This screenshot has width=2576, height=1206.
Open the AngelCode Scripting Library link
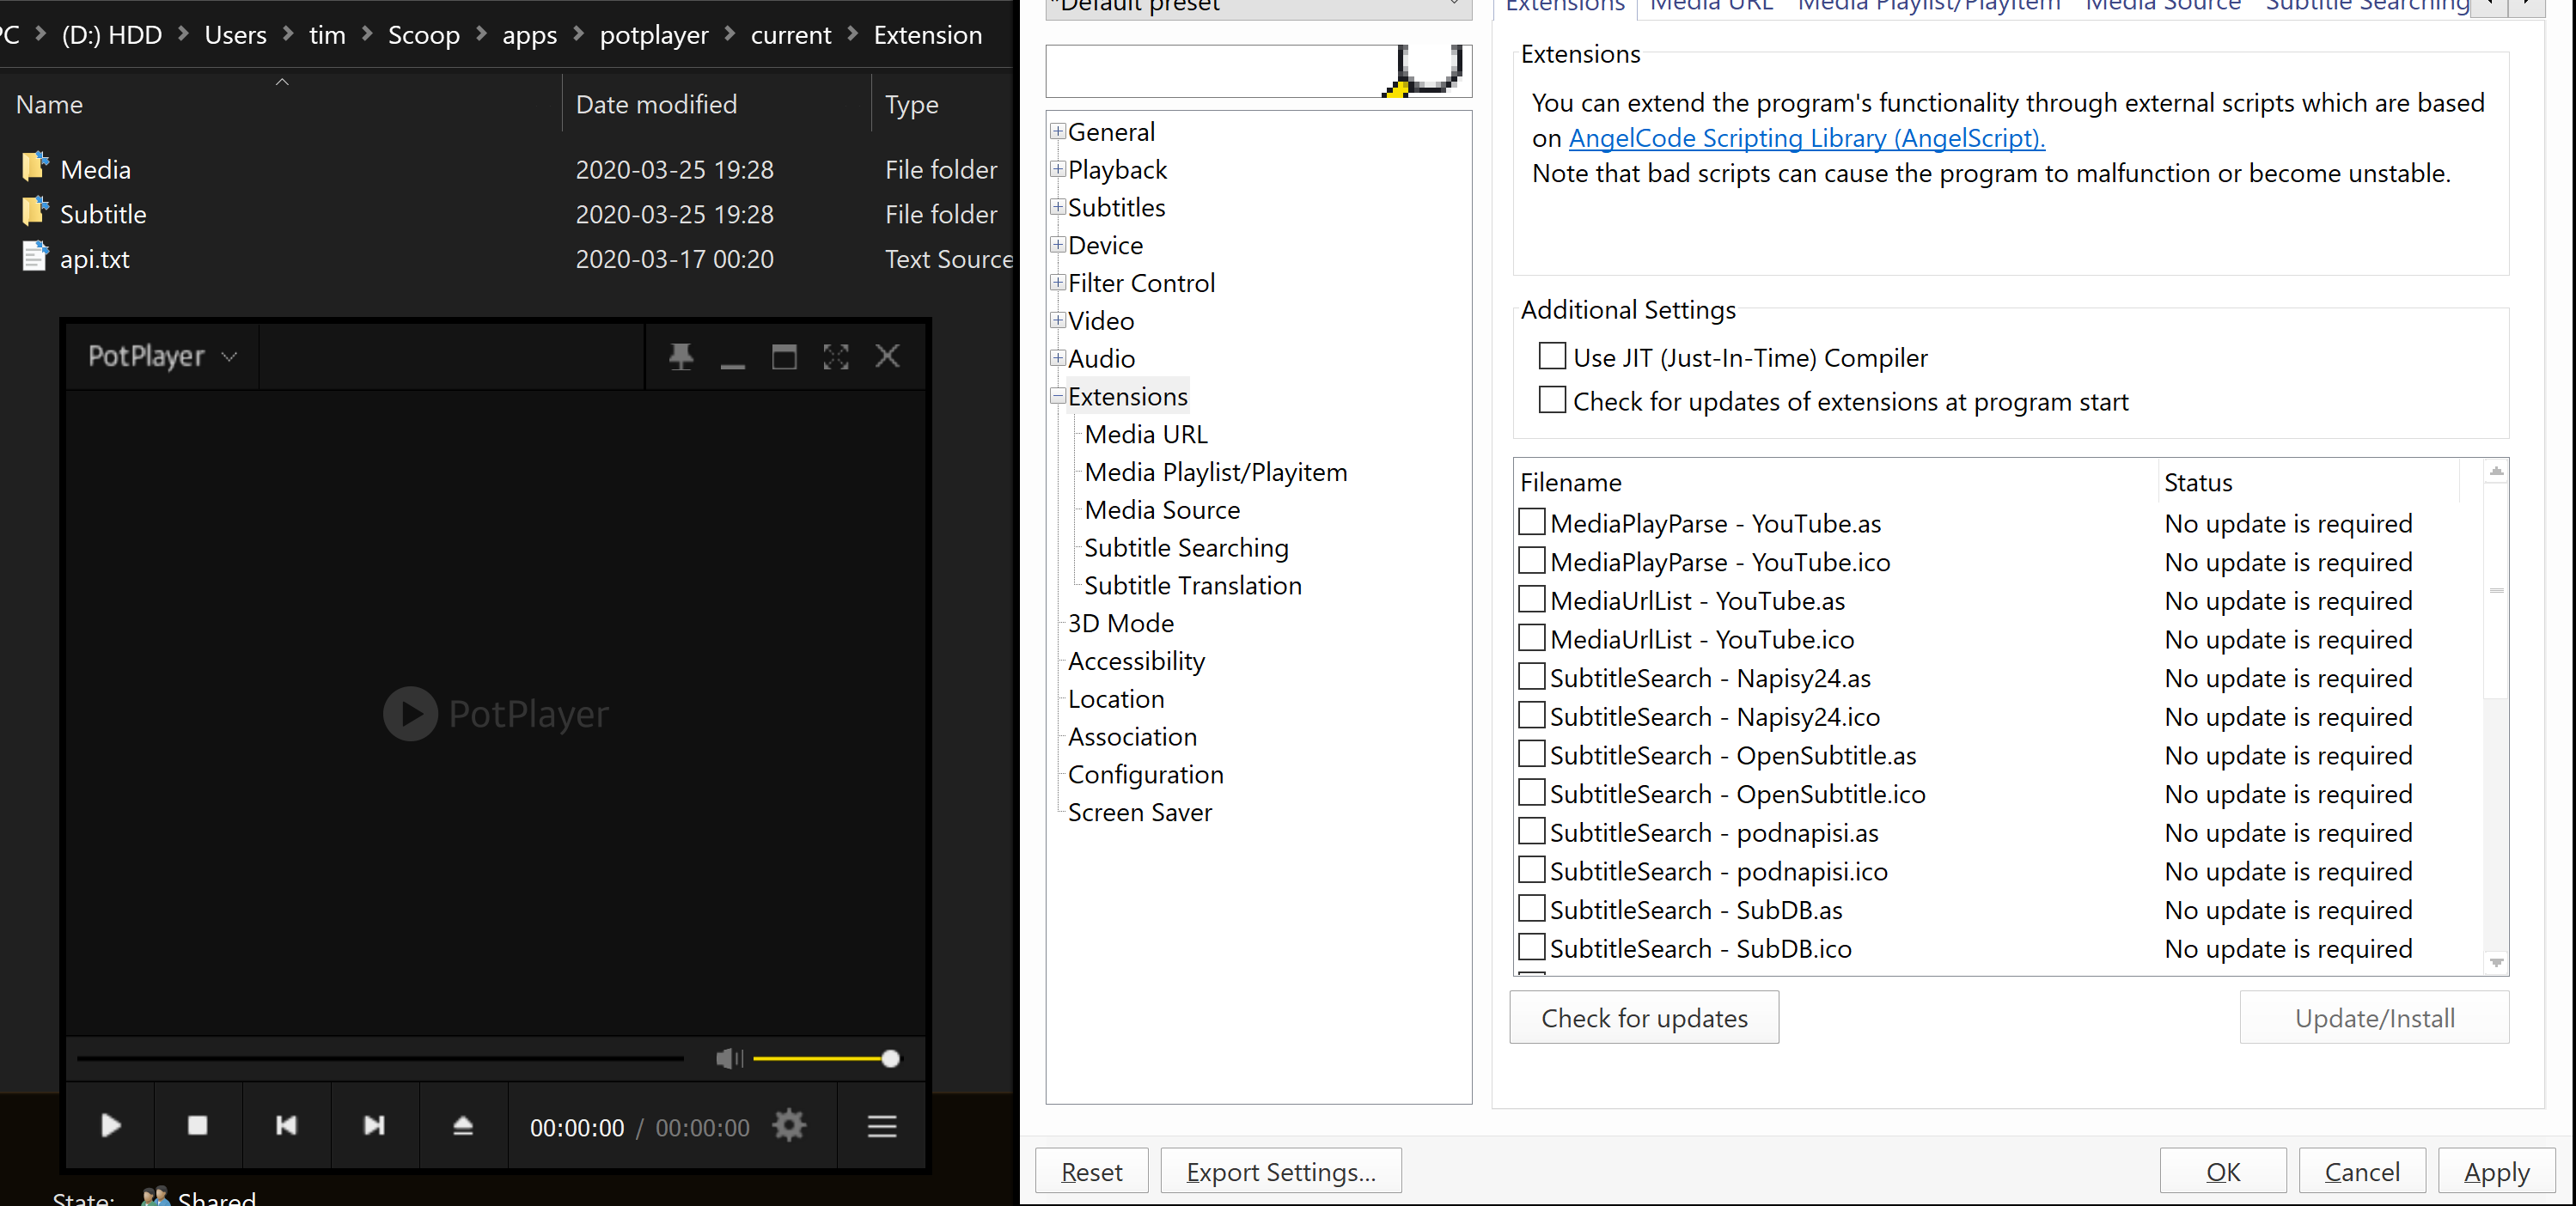[1805, 138]
